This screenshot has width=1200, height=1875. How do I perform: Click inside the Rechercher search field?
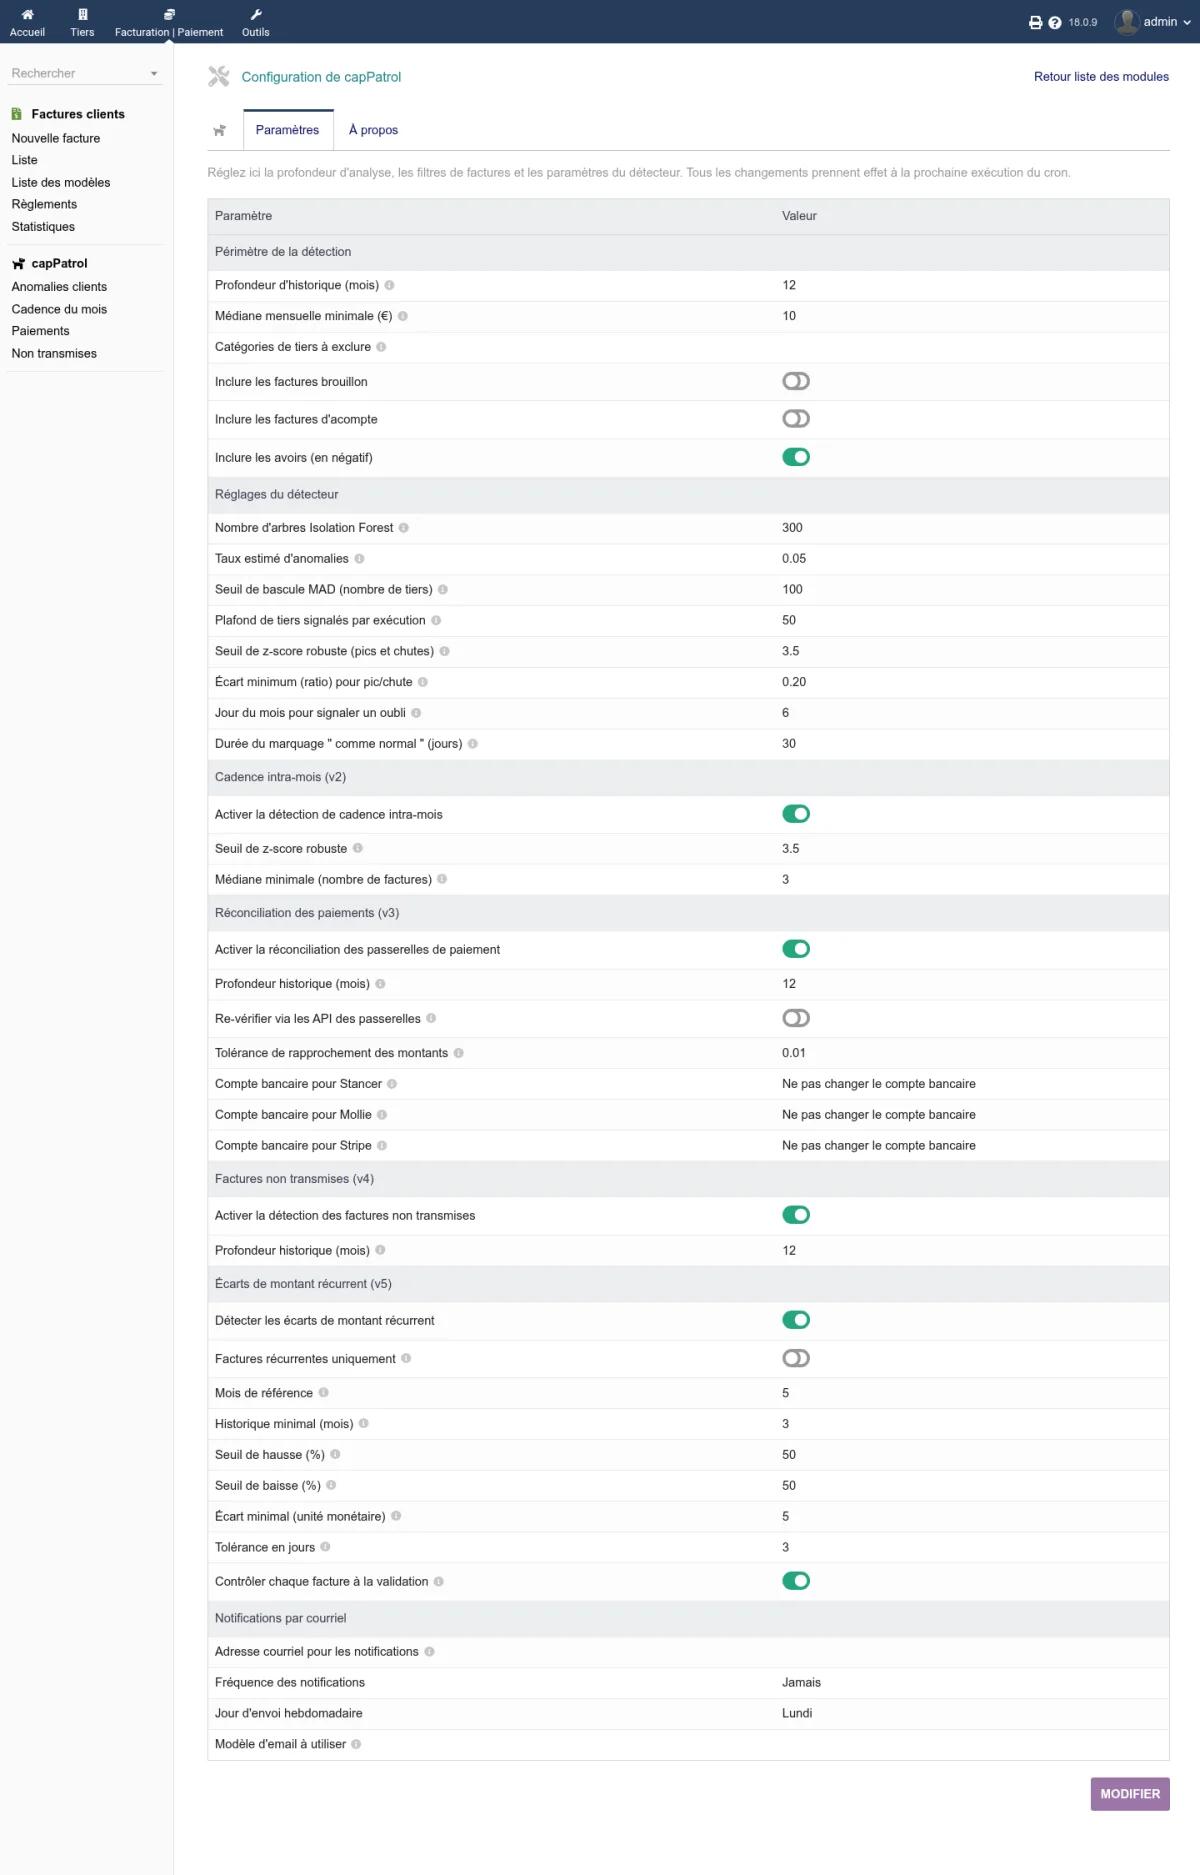pyautogui.click(x=78, y=73)
